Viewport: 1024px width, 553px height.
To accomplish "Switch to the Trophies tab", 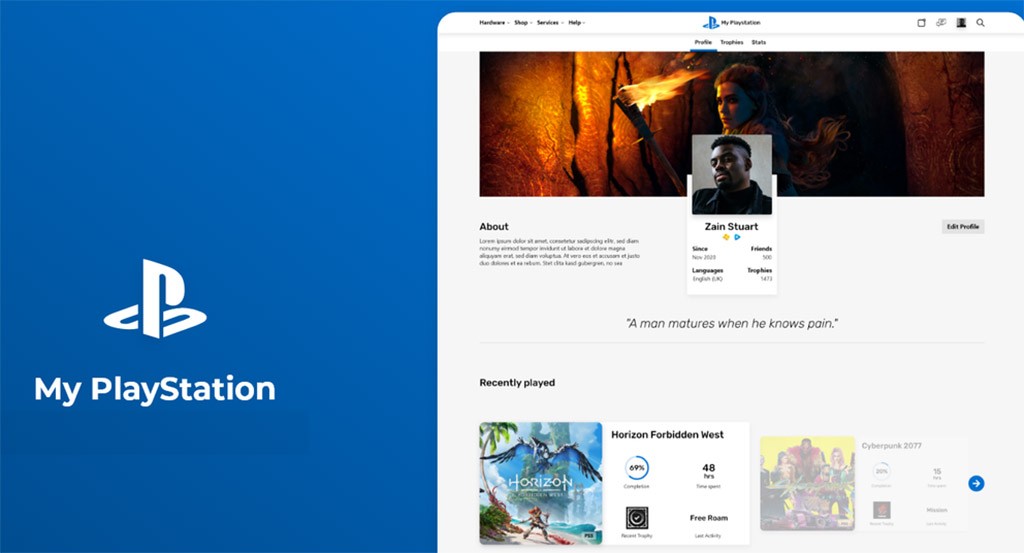I will (x=731, y=42).
